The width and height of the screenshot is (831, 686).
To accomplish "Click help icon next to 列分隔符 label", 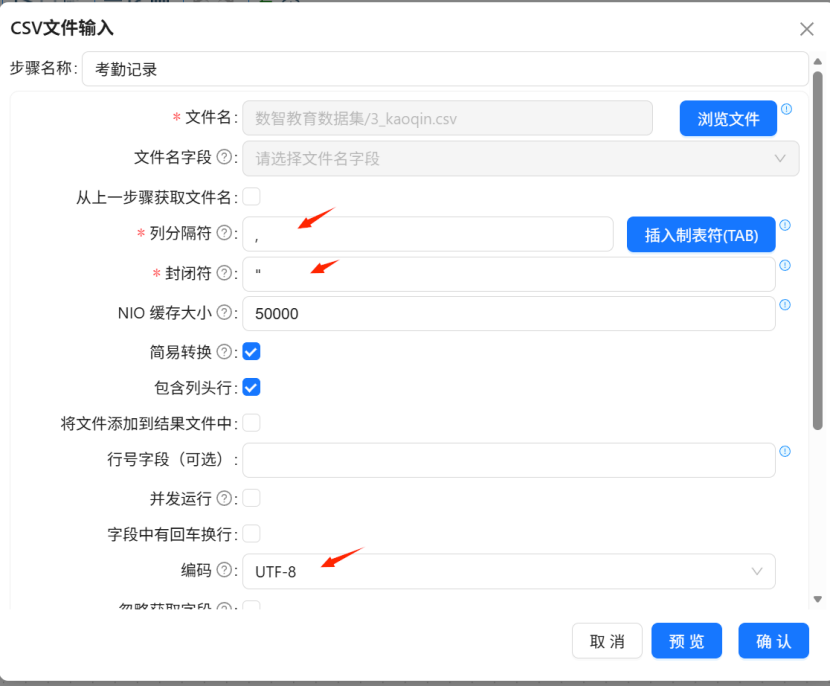I will (225, 233).
